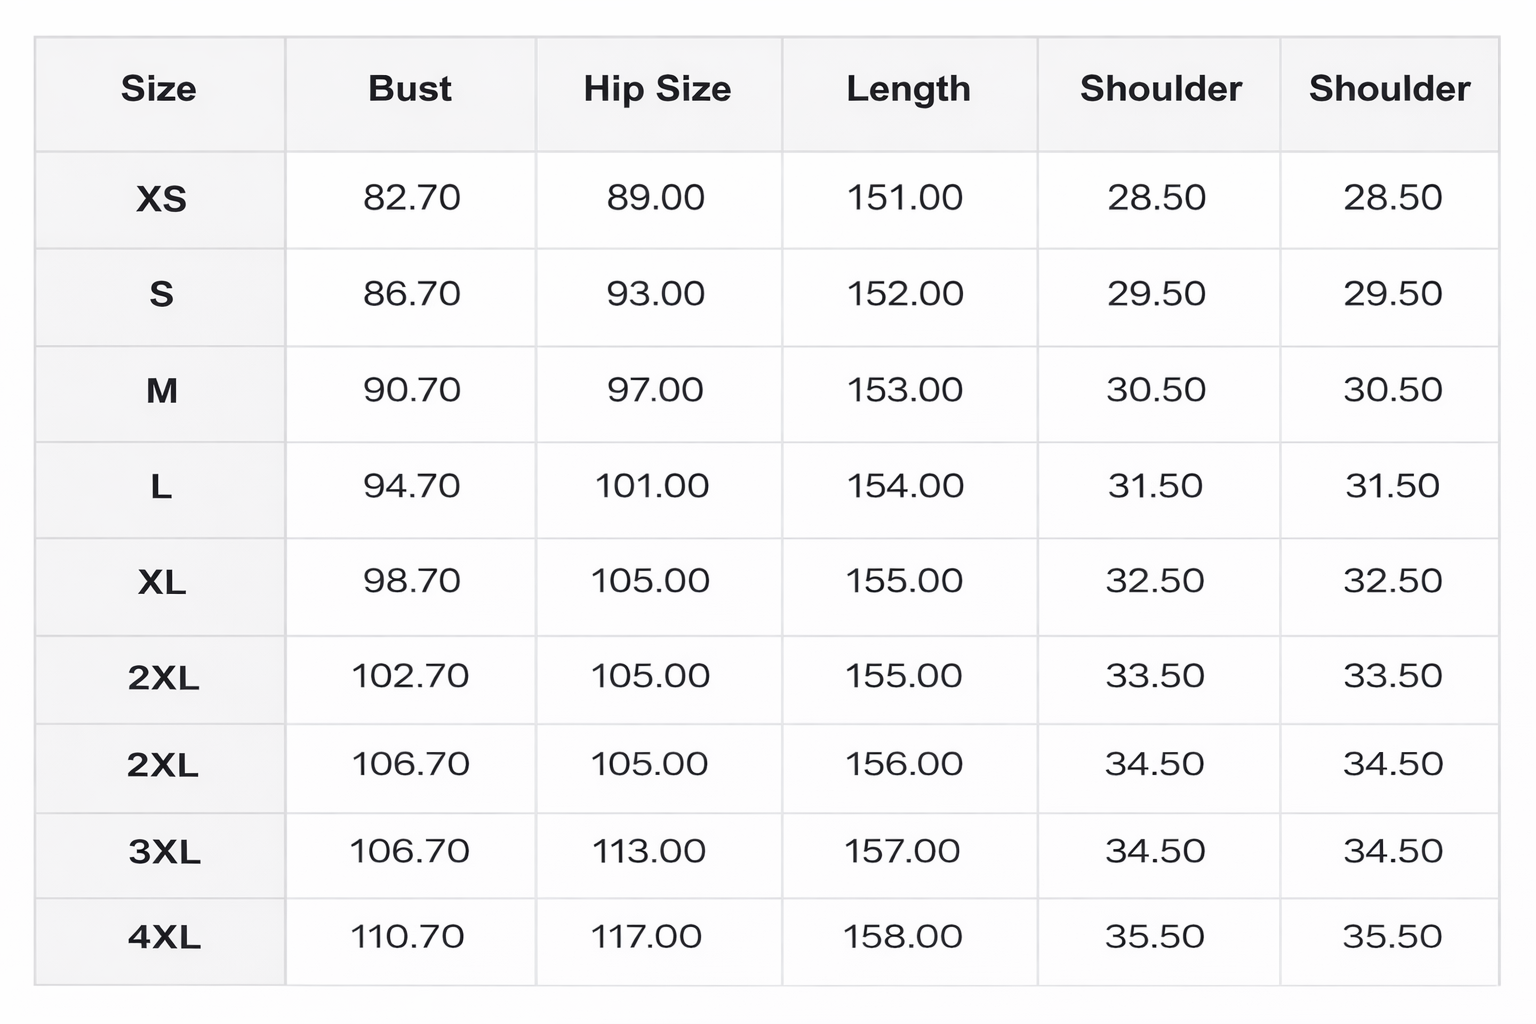
Task: Select the length value 158.00
Action: coord(903,937)
